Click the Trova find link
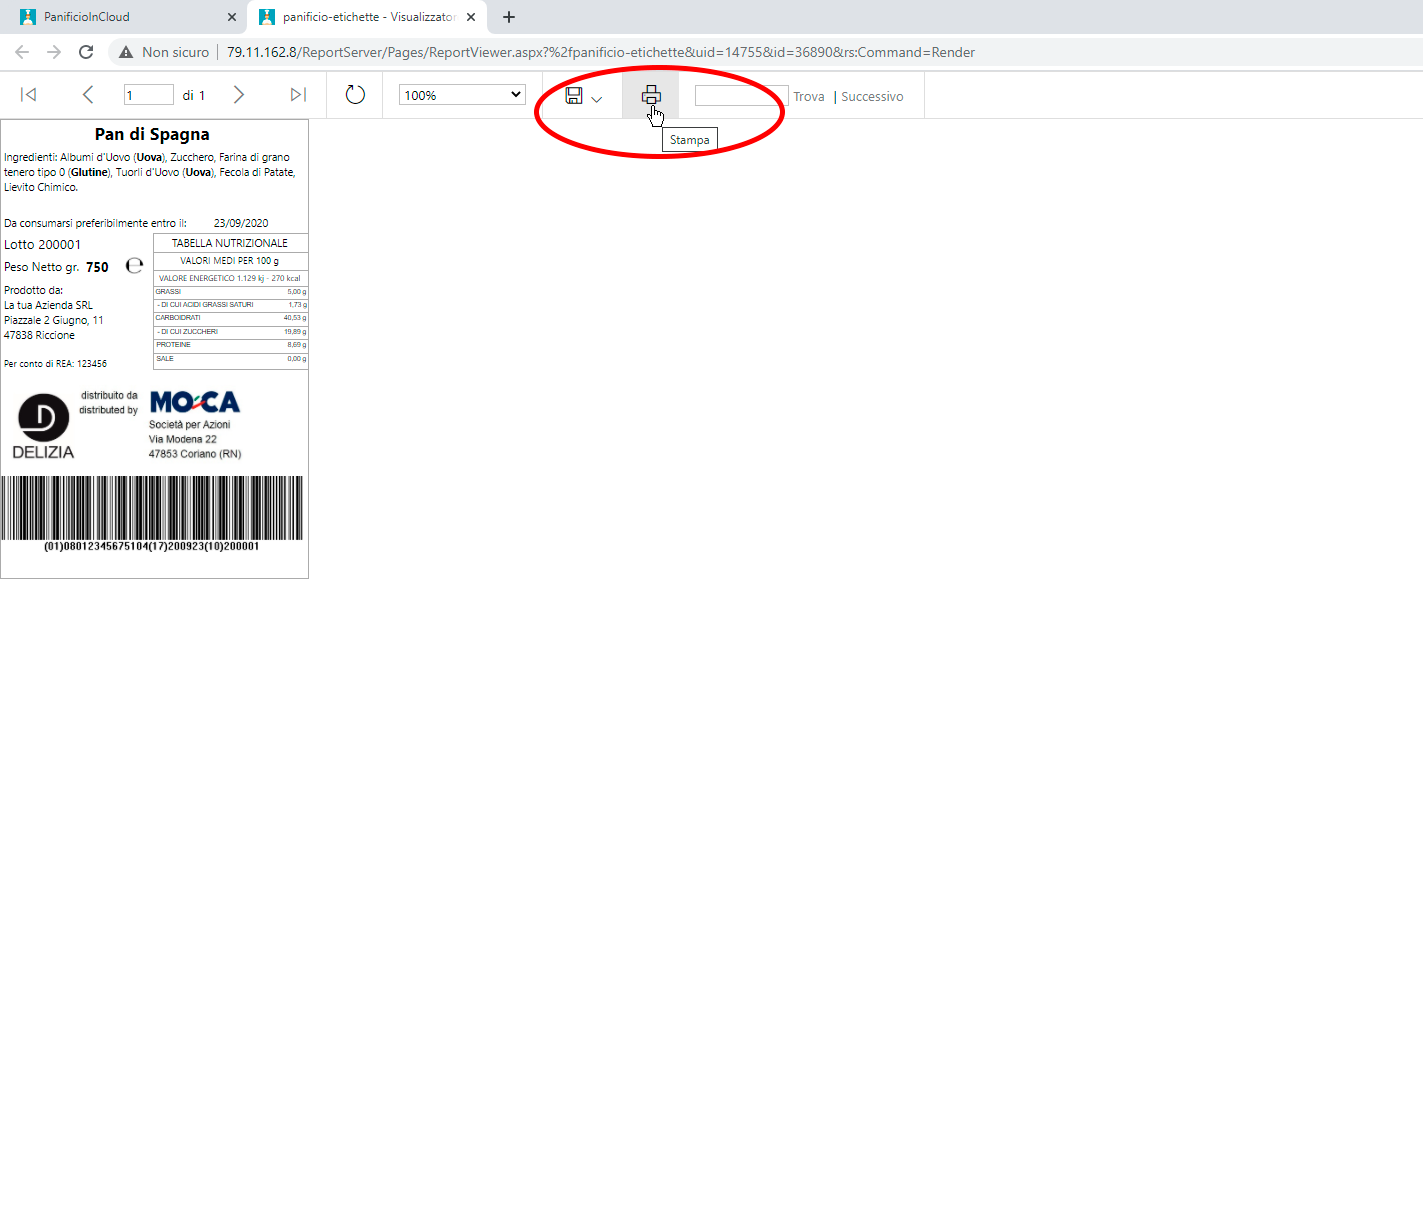The image size is (1423, 1212). (x=808, y=96)
